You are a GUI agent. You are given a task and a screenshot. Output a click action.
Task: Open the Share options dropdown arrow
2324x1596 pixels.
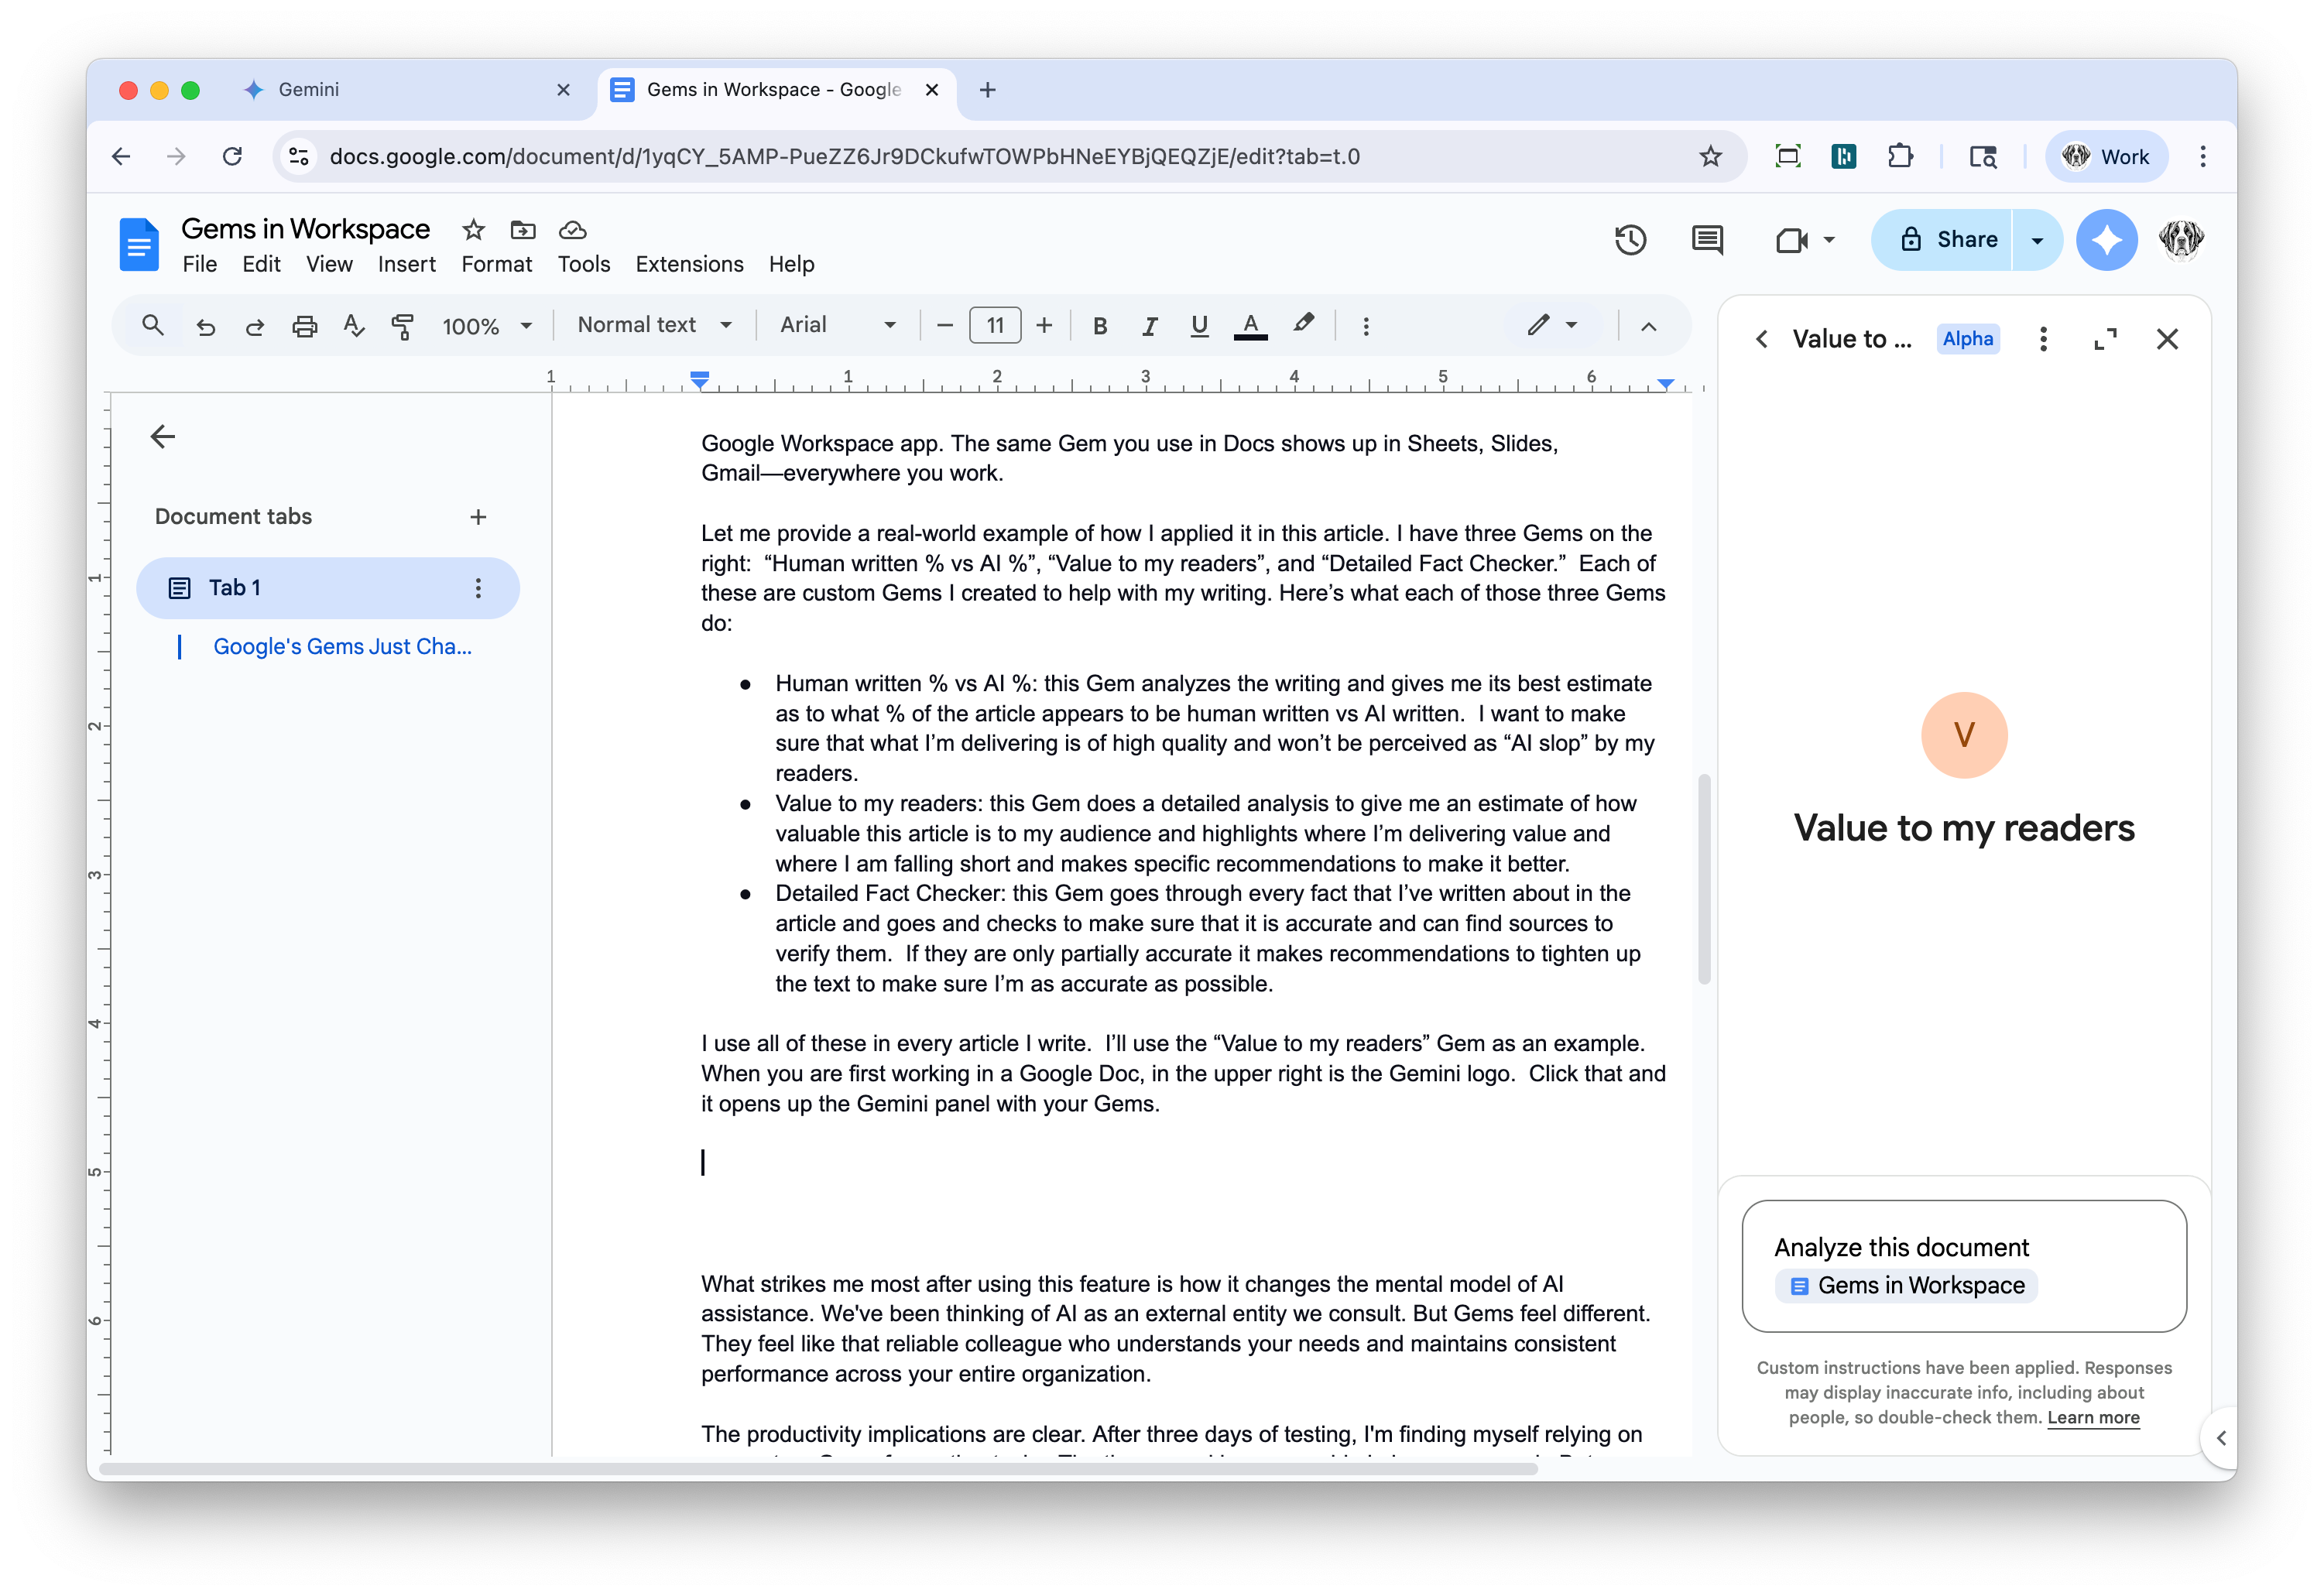2037,240
